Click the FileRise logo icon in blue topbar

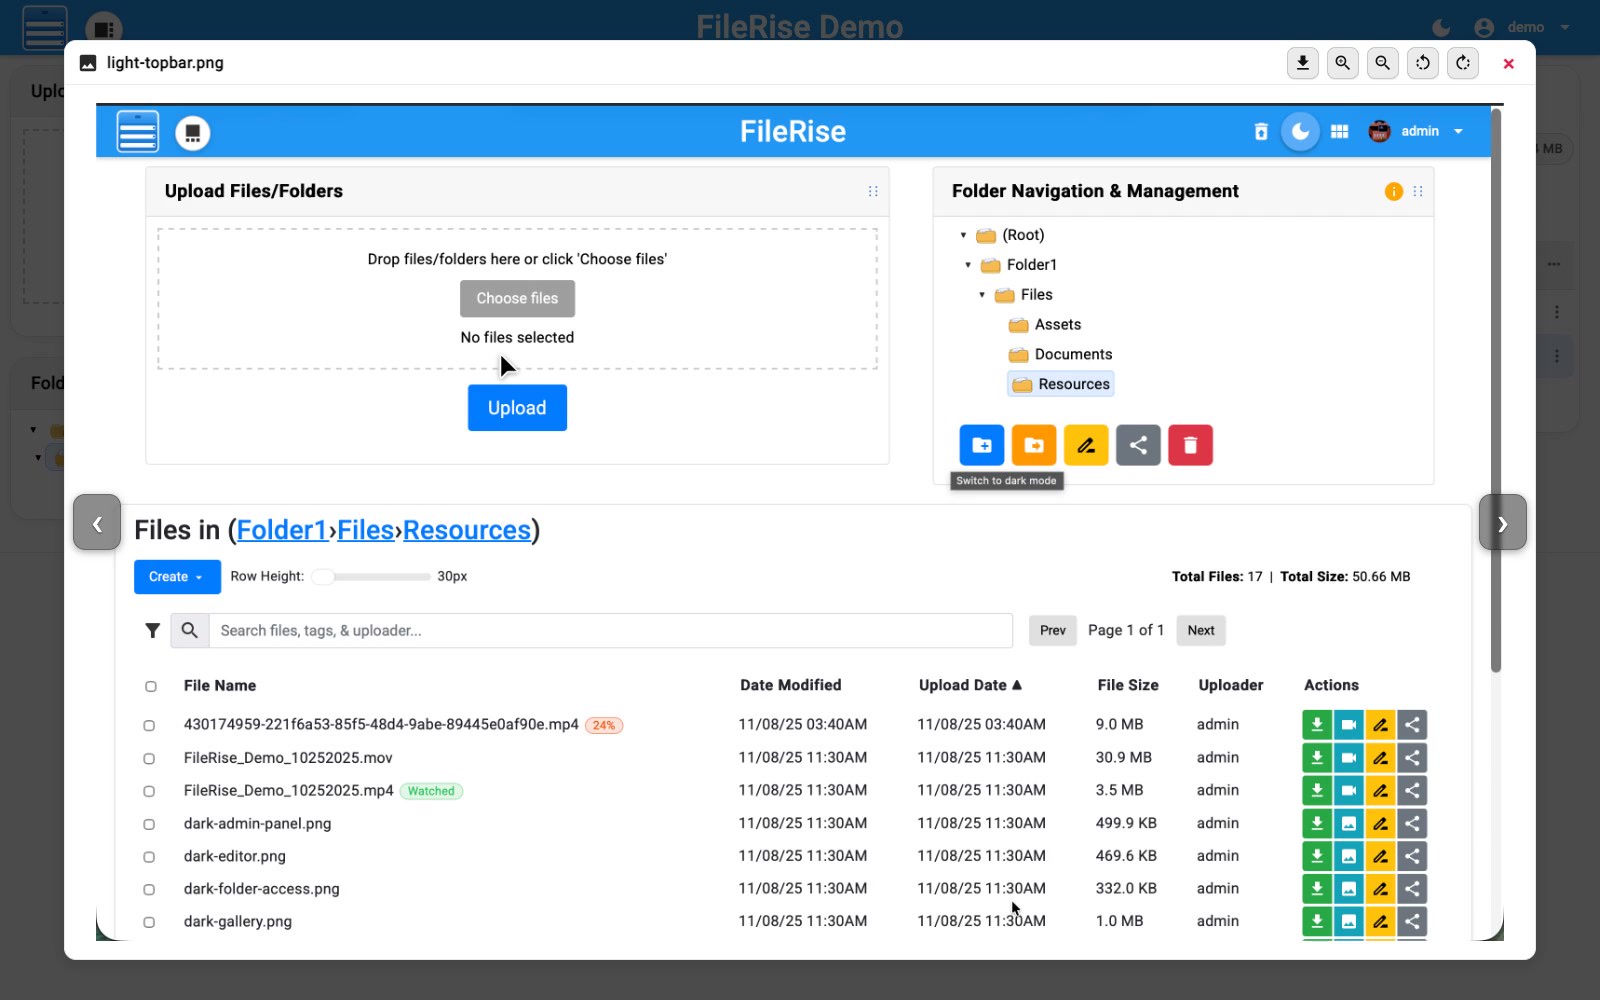[x=138, y=131]
